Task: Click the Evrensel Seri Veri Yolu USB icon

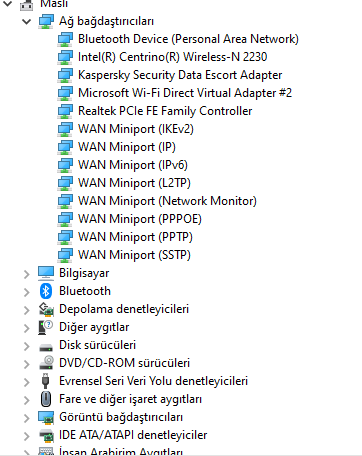Action: pyautogui.click(x=46, y=381)
